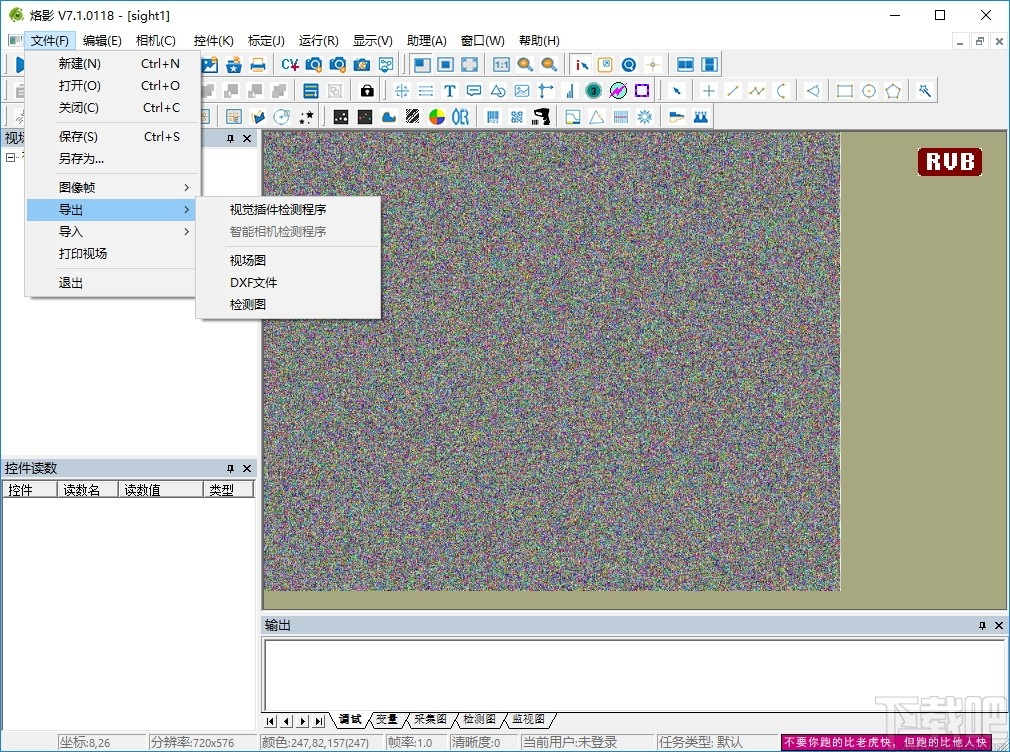Select the circle region tool
The height and width of the screenshot is (752, 1010).
click(869, 91)
